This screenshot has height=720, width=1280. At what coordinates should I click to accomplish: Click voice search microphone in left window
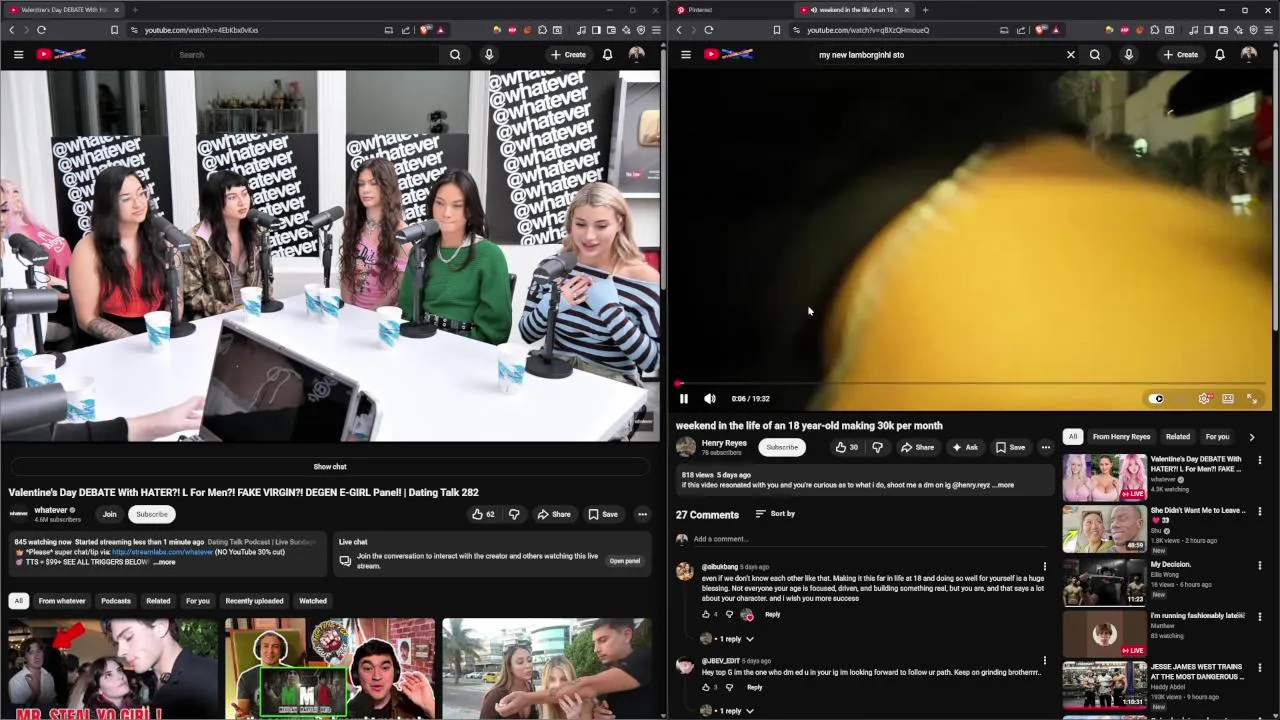click(x=489, y=54)
